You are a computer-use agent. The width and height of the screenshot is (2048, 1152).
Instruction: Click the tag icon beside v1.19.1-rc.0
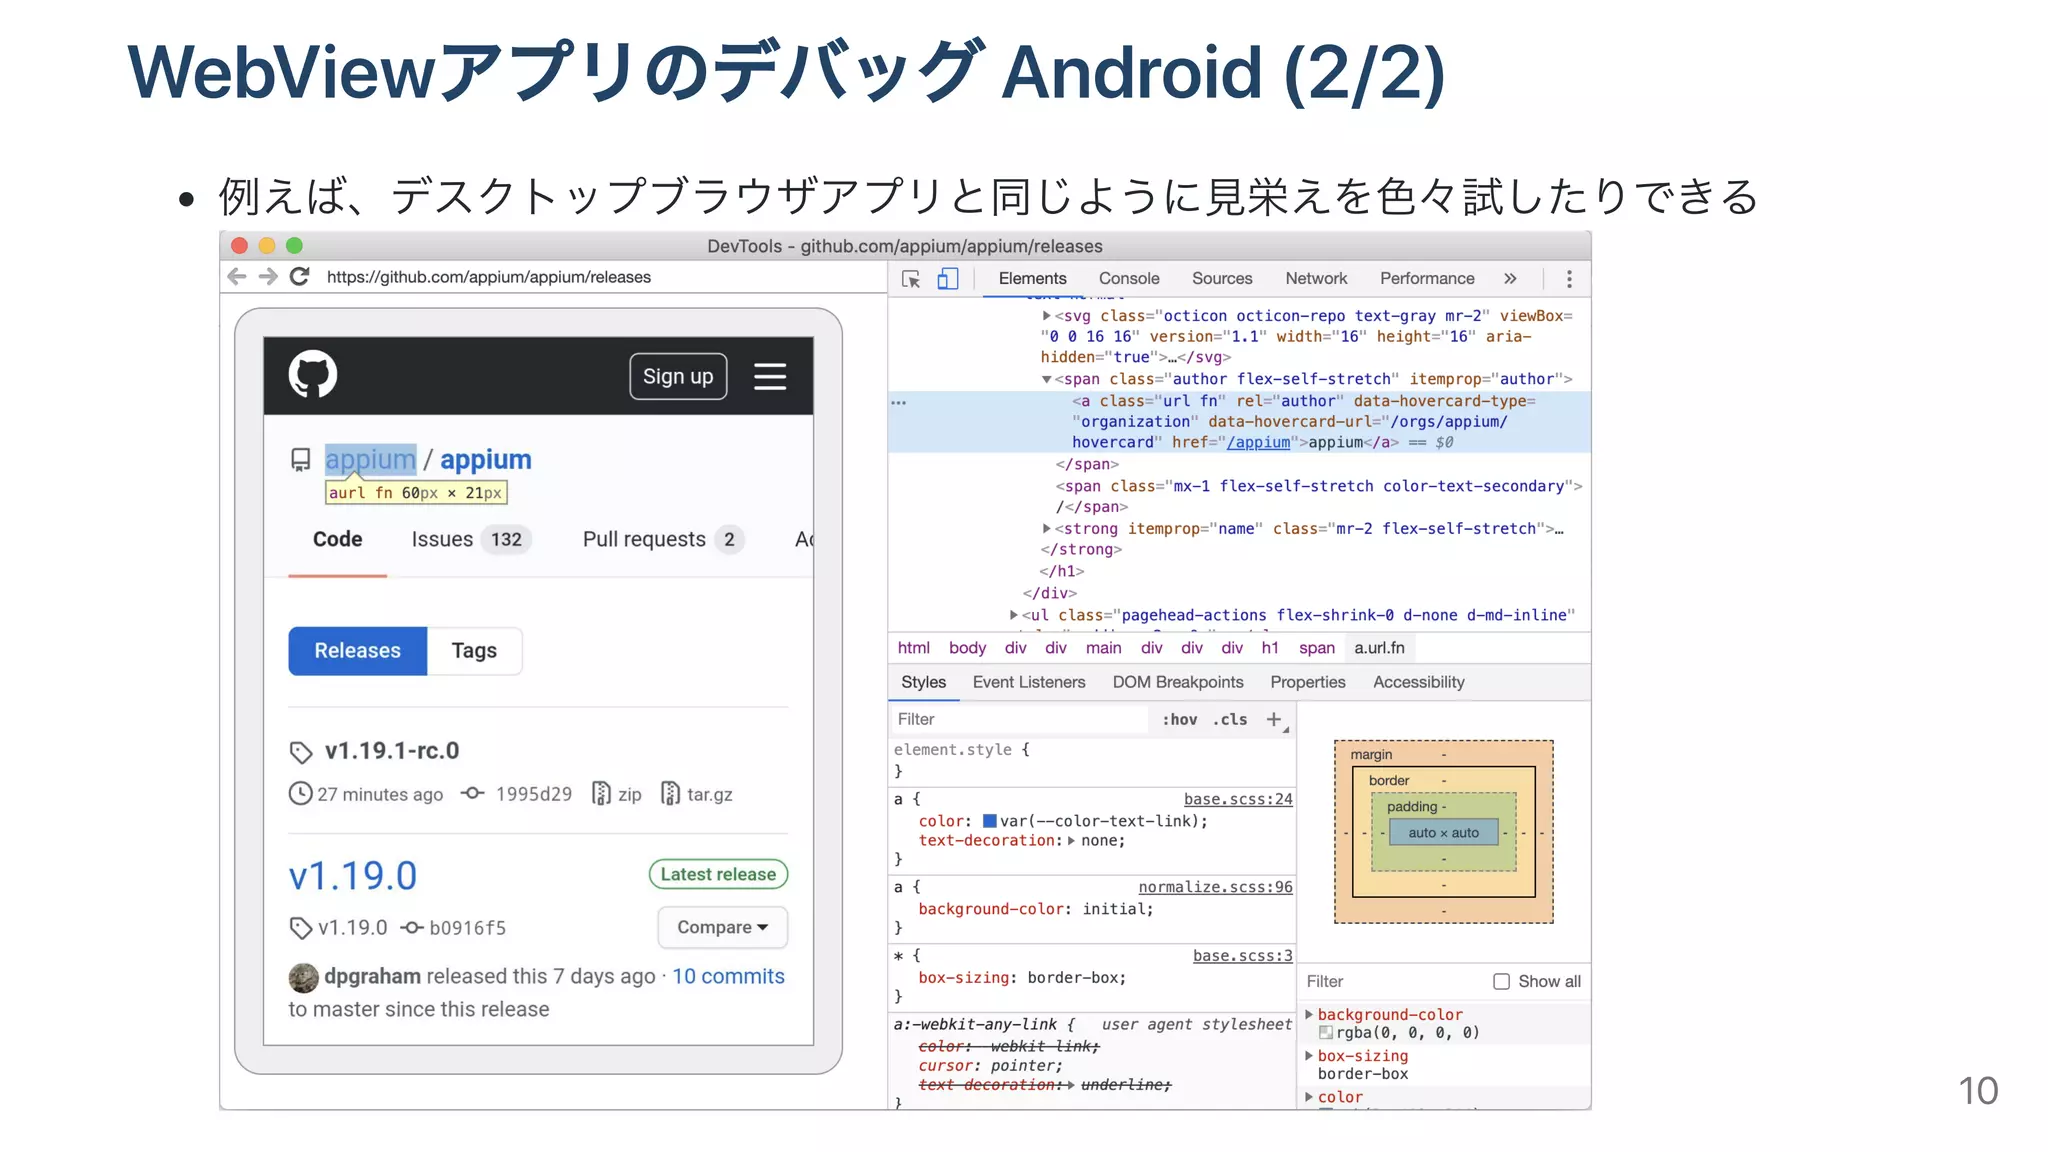point(301,752)
